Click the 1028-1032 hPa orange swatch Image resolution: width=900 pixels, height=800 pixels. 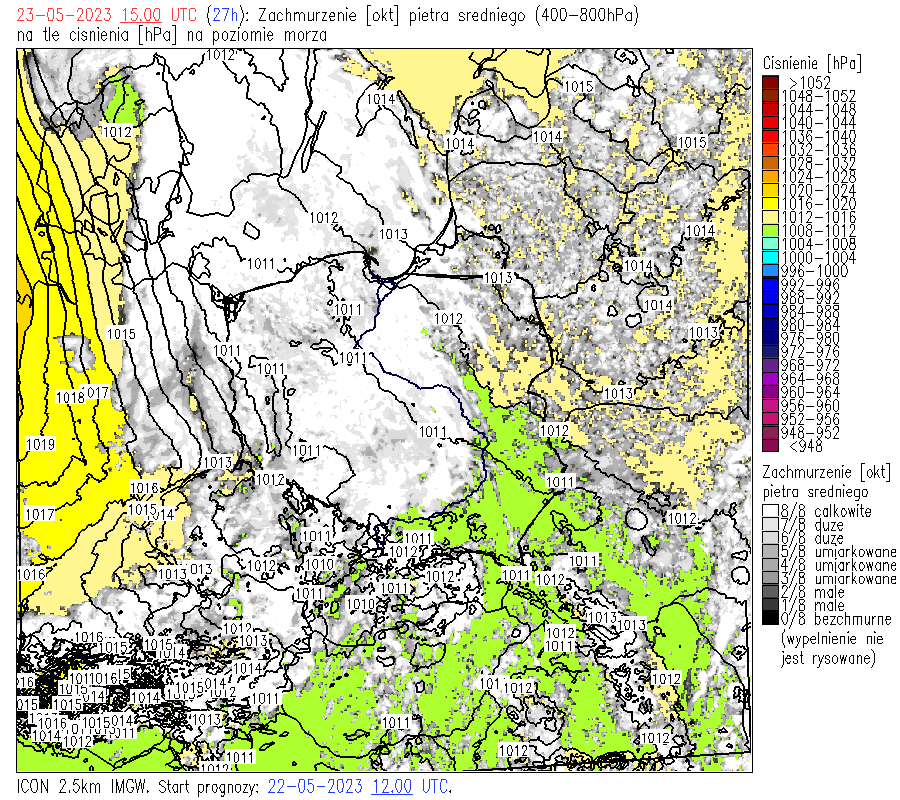point(770,163)
